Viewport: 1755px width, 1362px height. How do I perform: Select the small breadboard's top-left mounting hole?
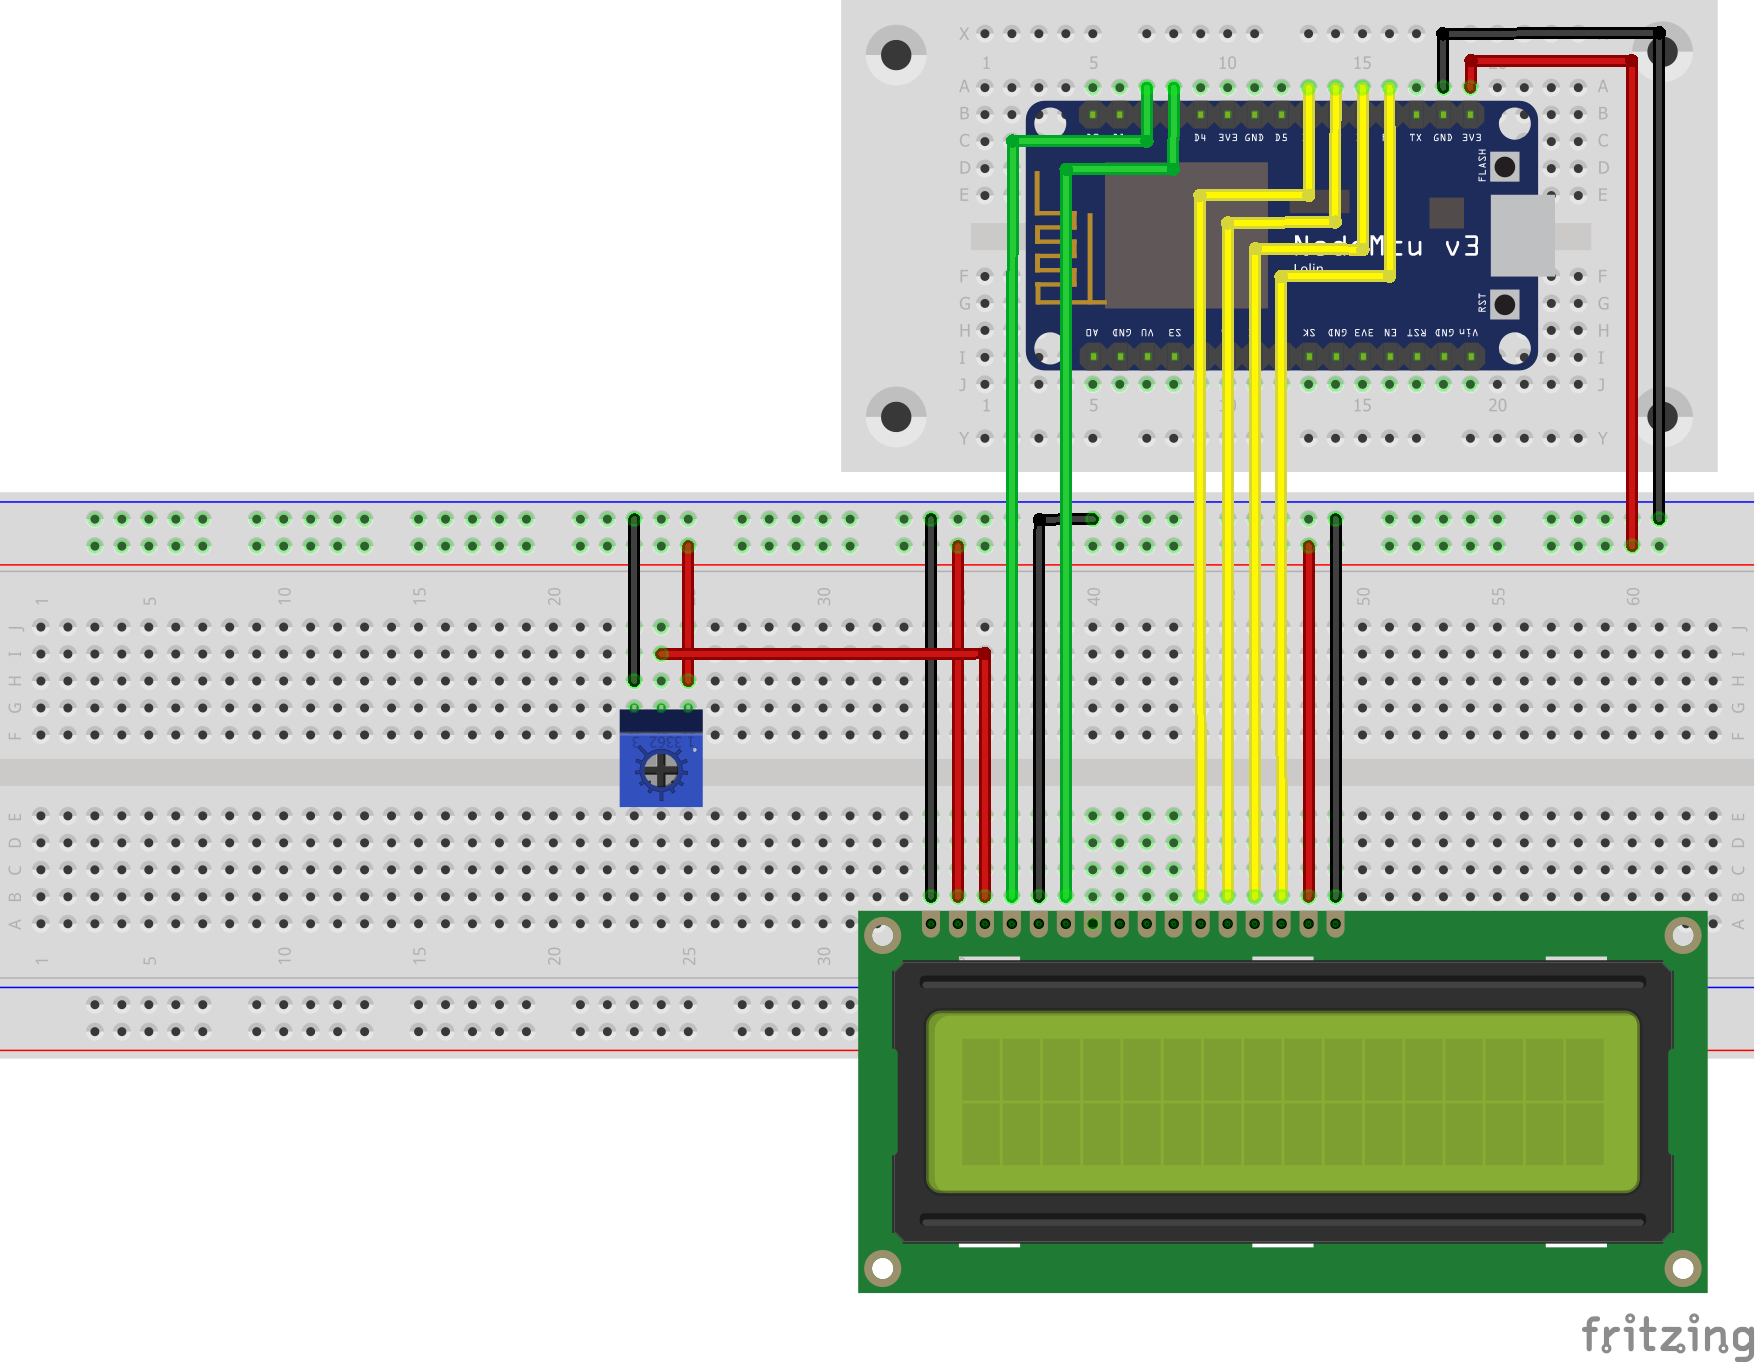(896, 55)
